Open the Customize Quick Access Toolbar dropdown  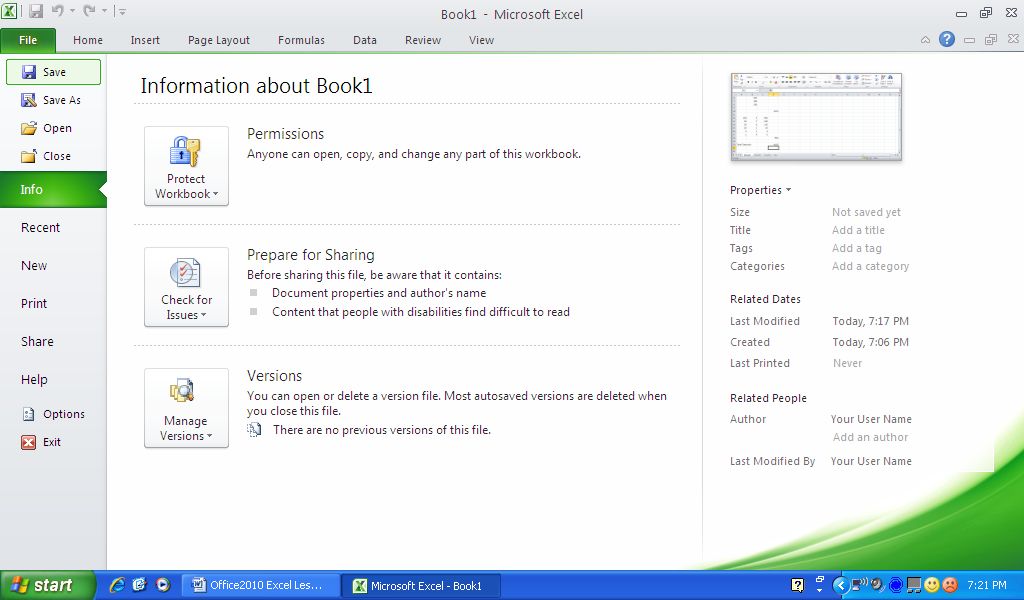pos(122,11)
